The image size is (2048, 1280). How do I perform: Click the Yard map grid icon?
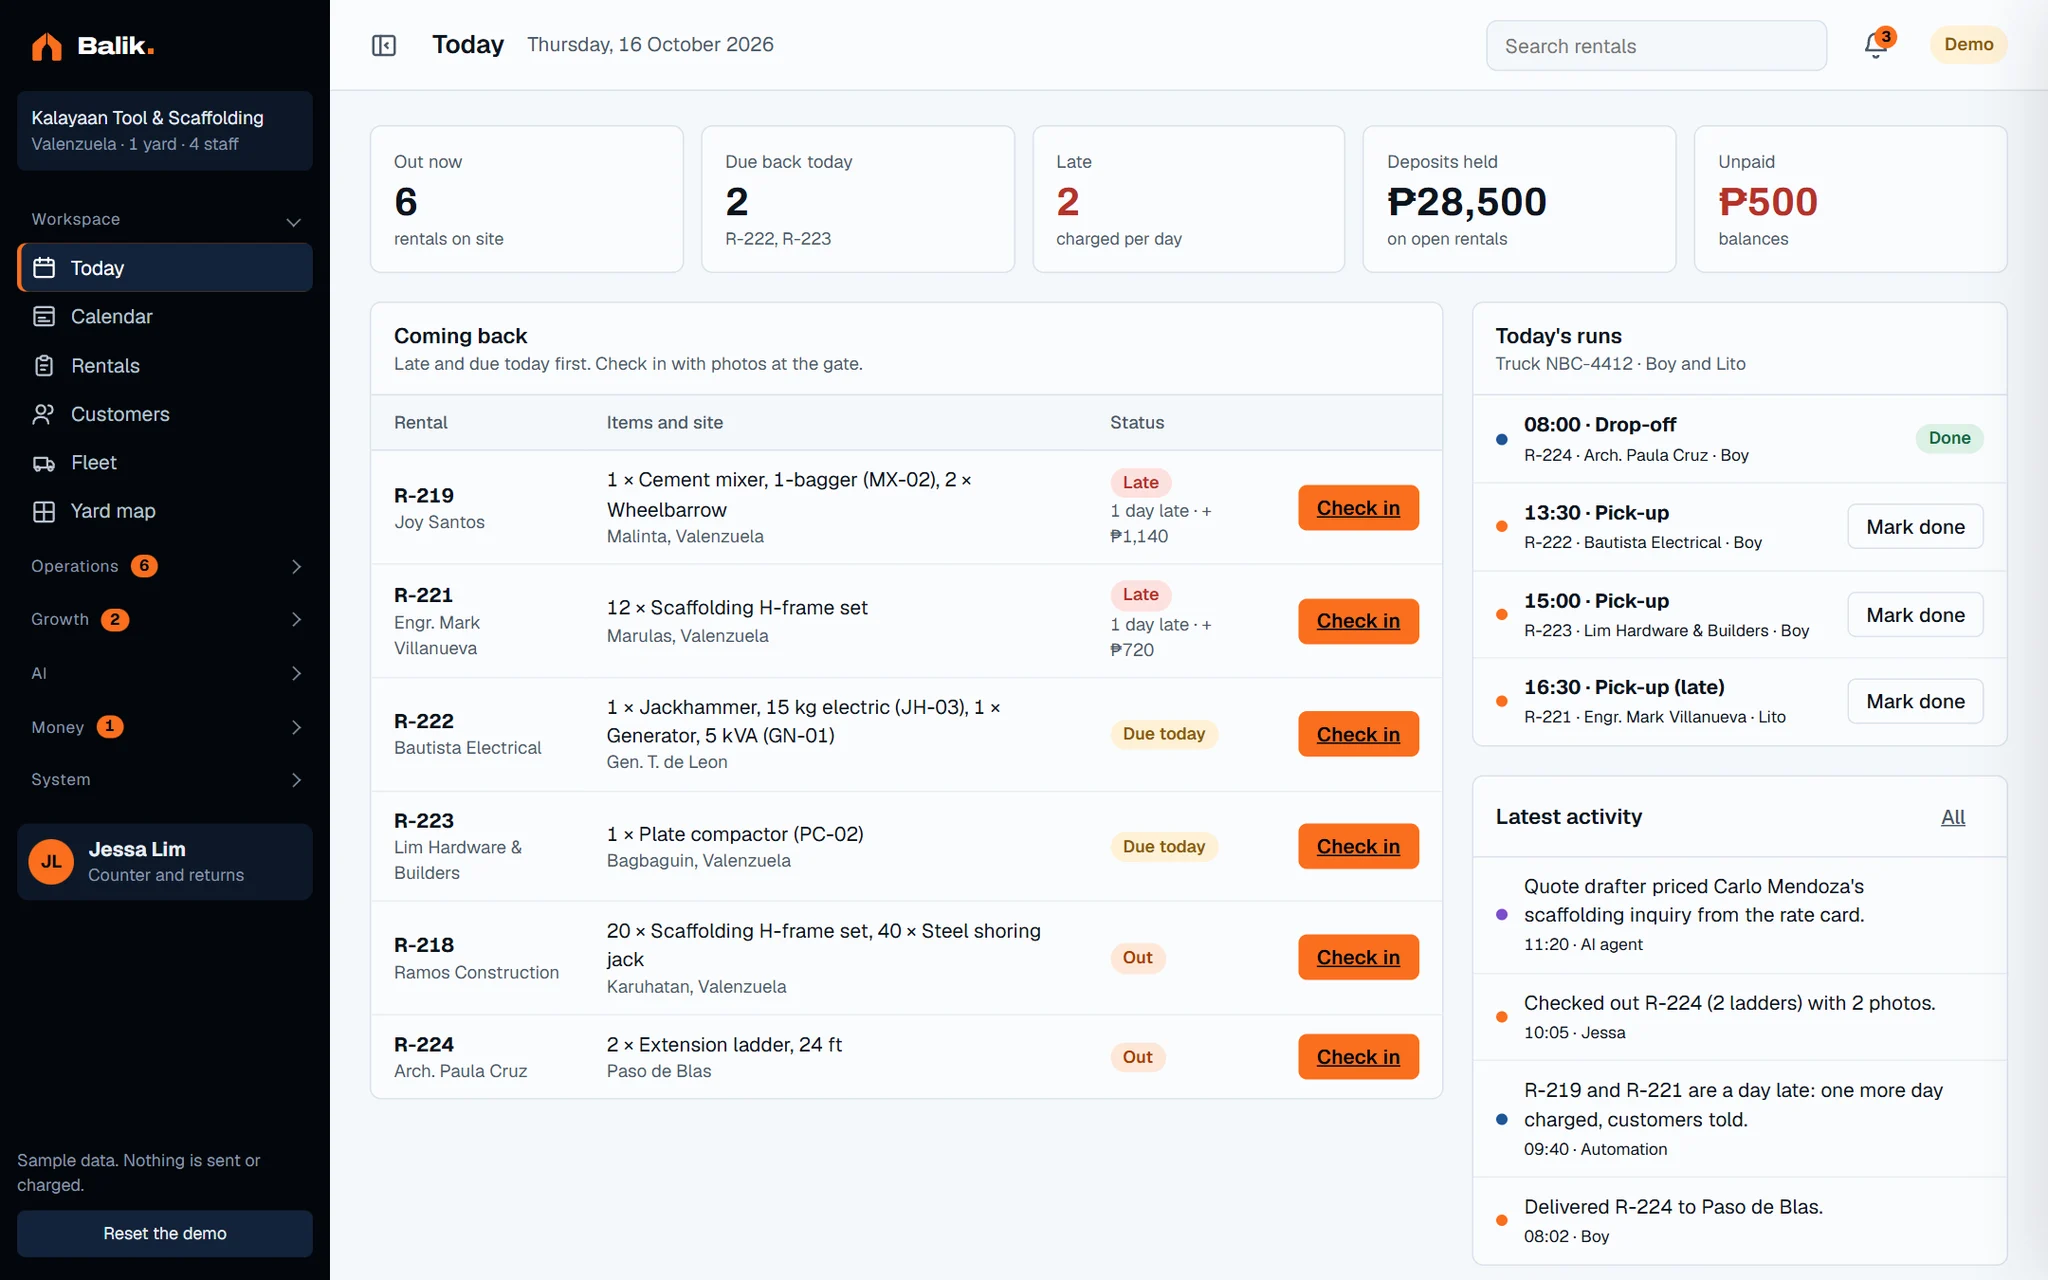44,511
